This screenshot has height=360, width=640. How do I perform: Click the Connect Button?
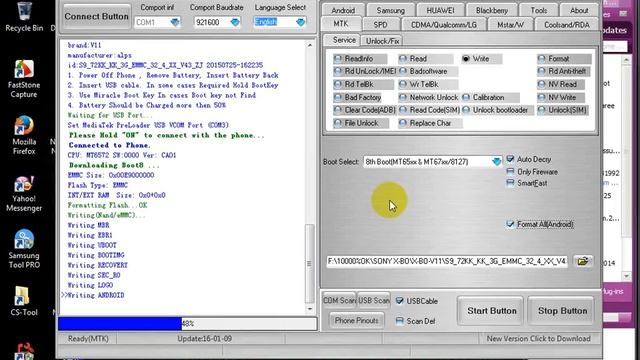click(x=96, y=17)
